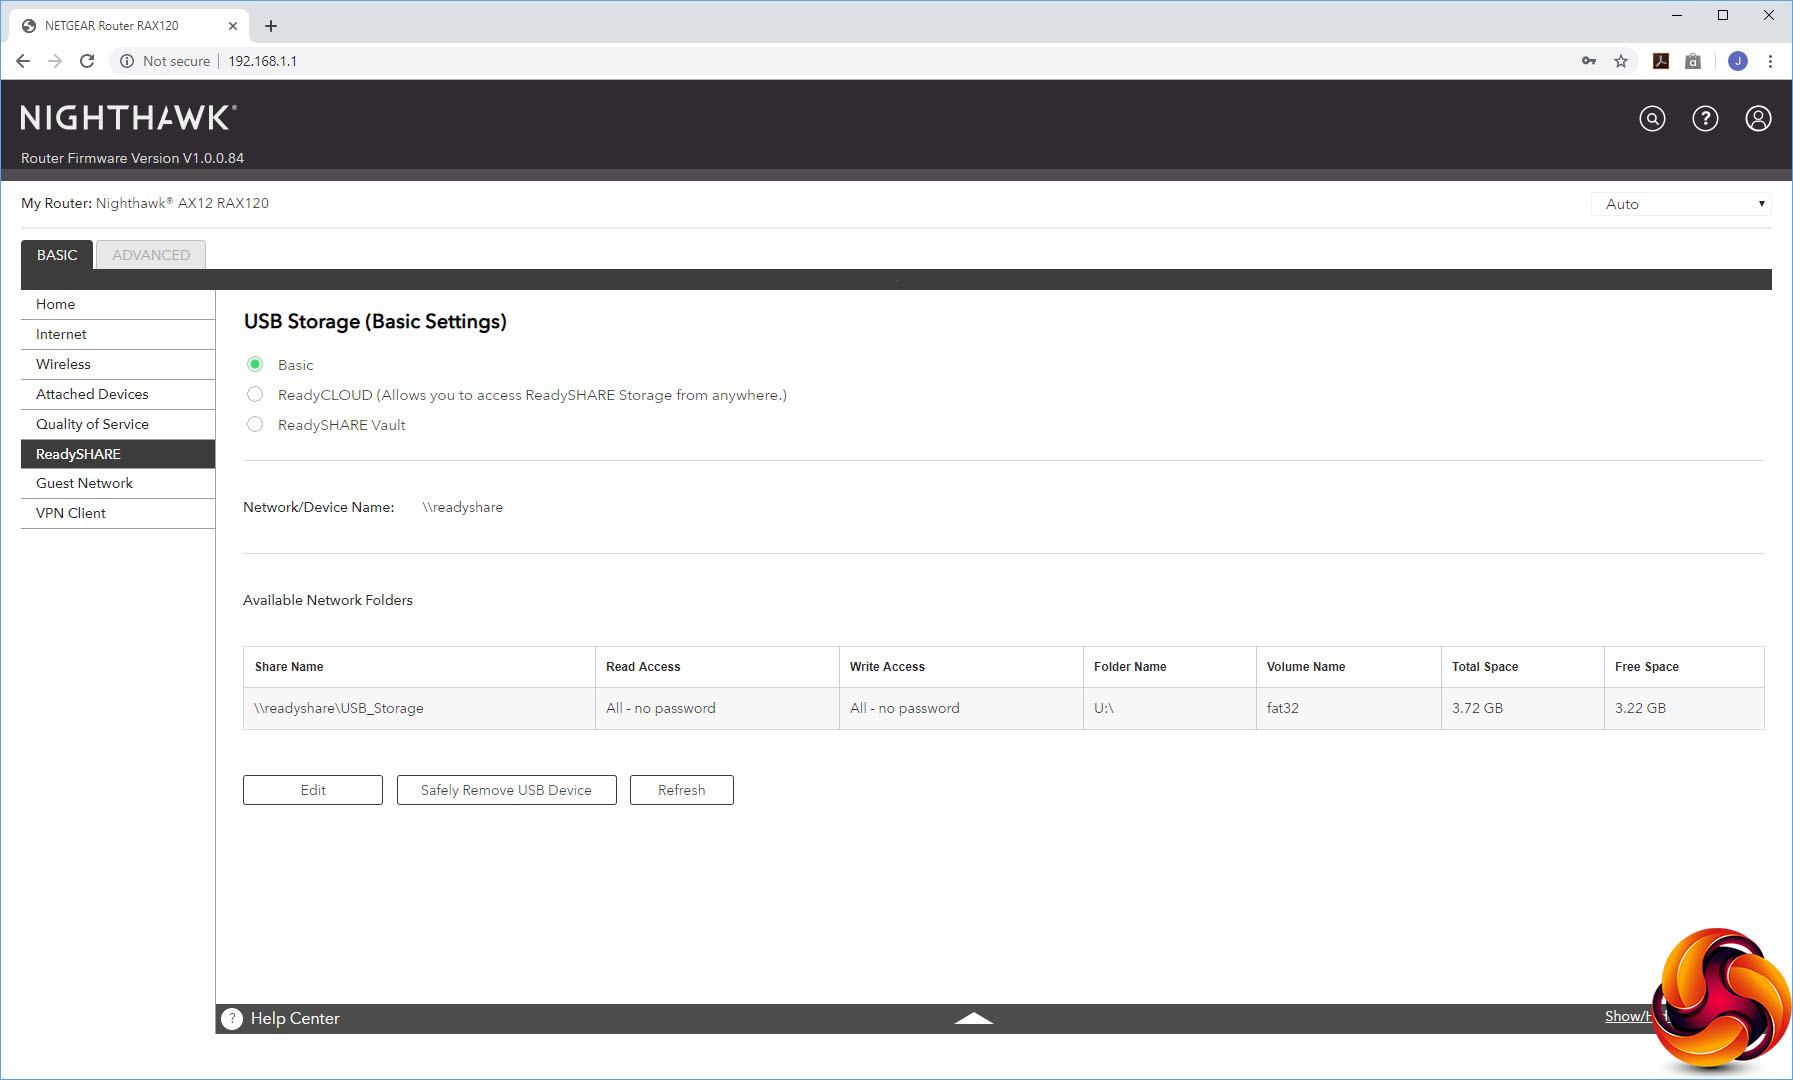Click the Edit button

pyautogui.click(x=313, y=790)
